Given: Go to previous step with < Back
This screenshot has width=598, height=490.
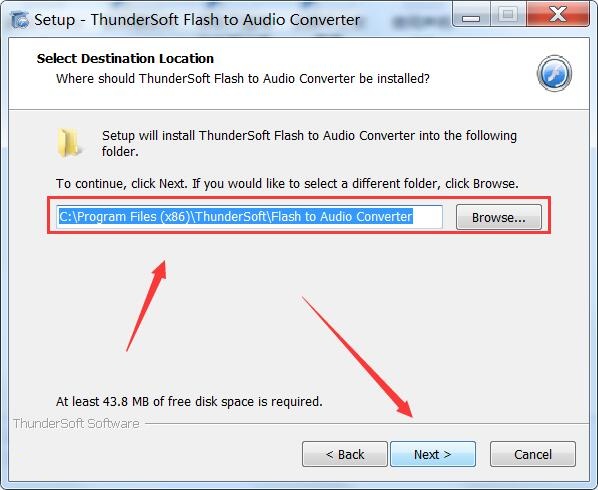Looking at the screenshot, I should 345,454.
